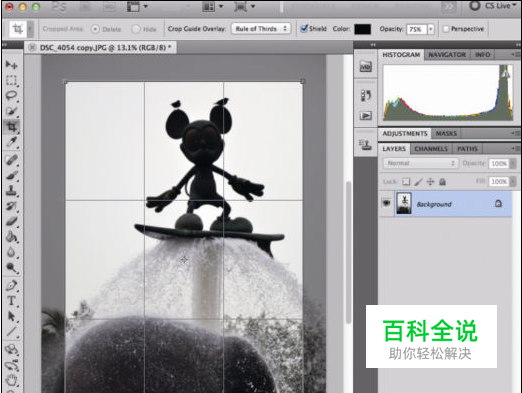The width and height of the screenshot is (522, 393).
Task: Select the Clone Stamp tool
Action: click(11, 190)
